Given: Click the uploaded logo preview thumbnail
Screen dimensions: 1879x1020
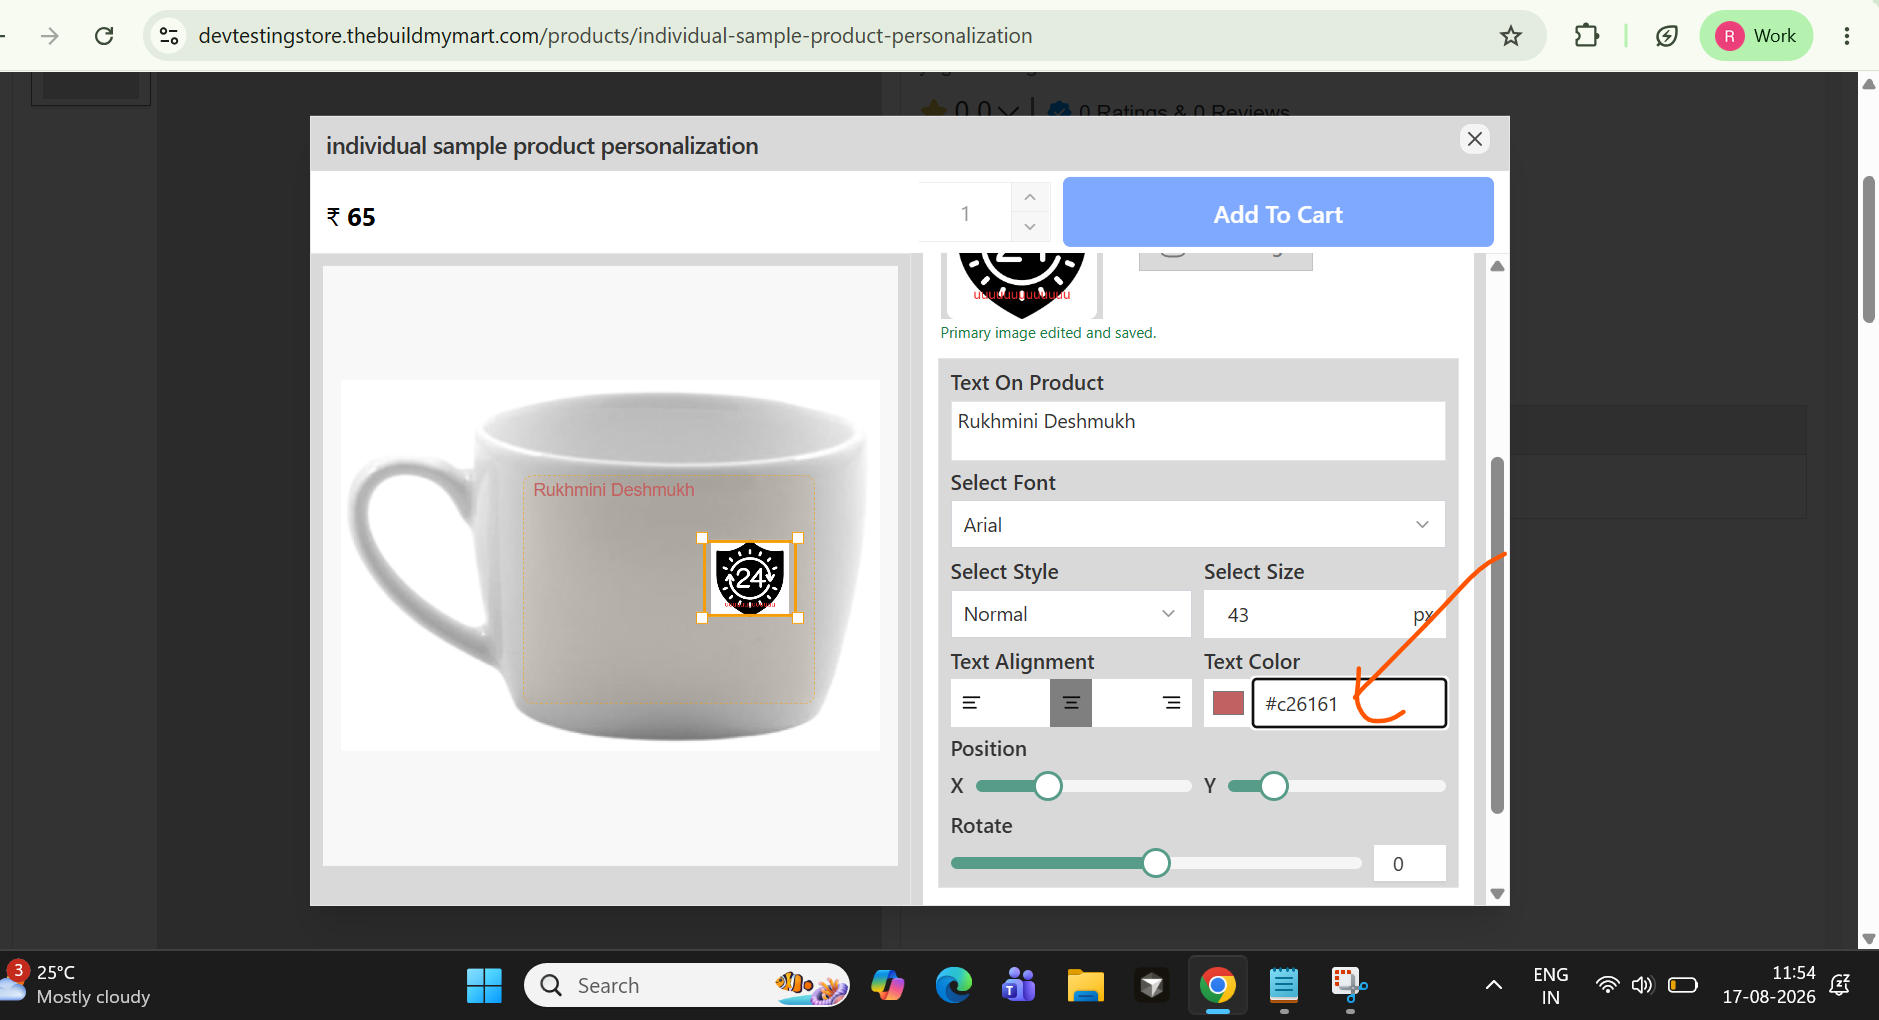Looking at the screenshot, I should [1022, 285].
